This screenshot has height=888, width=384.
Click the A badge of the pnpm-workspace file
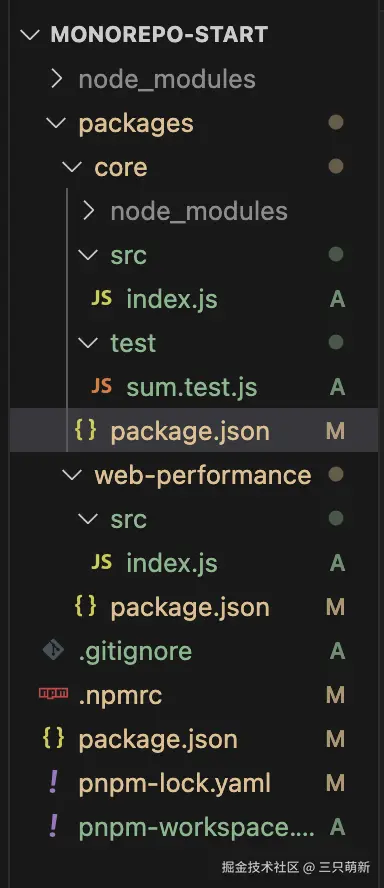[x=338, y=827]
